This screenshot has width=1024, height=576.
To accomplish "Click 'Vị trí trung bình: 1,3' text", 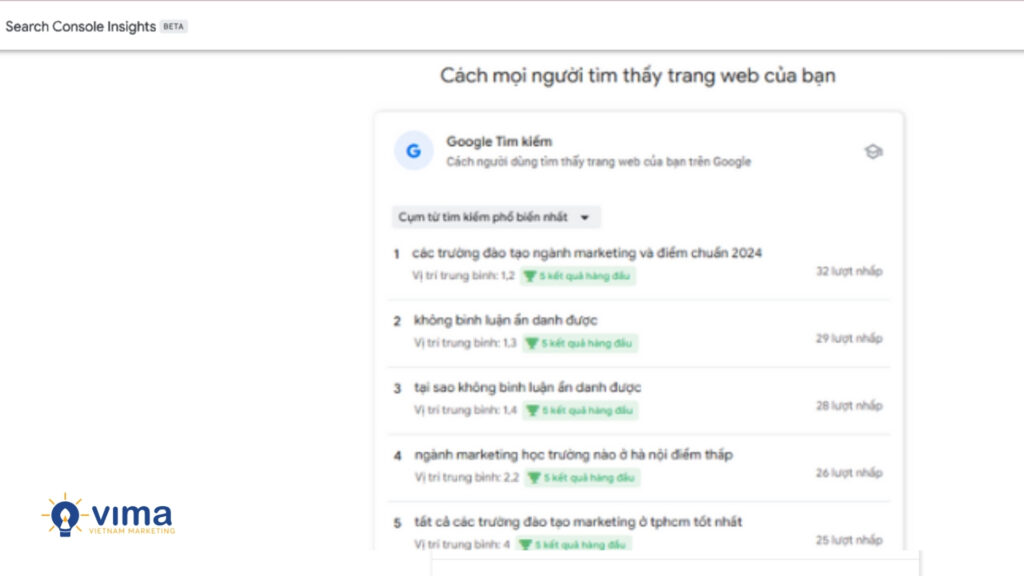I will coord(465,343).
